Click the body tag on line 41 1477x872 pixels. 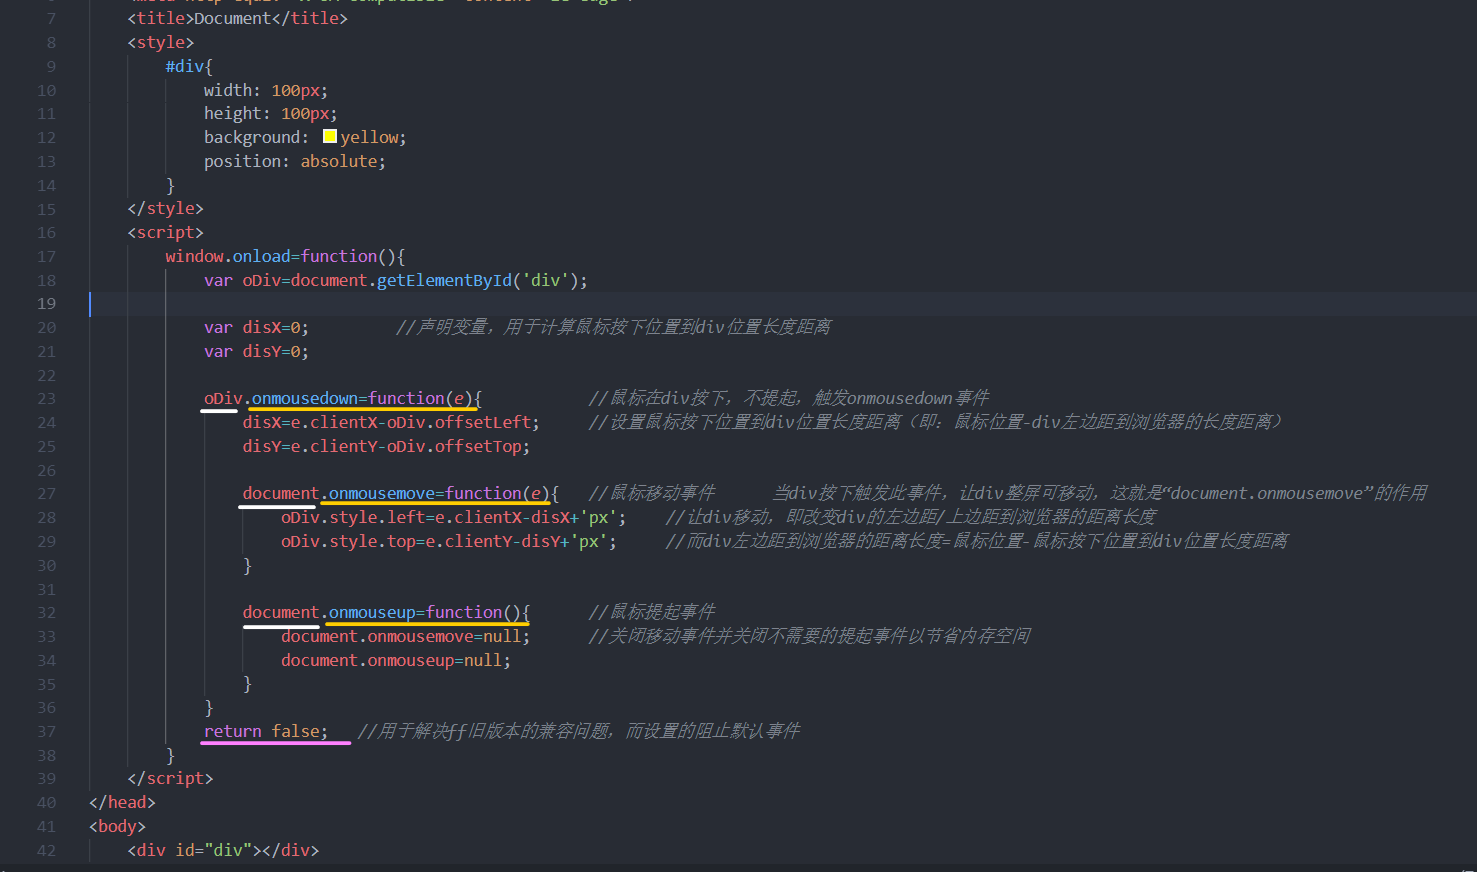click(116, 825)
